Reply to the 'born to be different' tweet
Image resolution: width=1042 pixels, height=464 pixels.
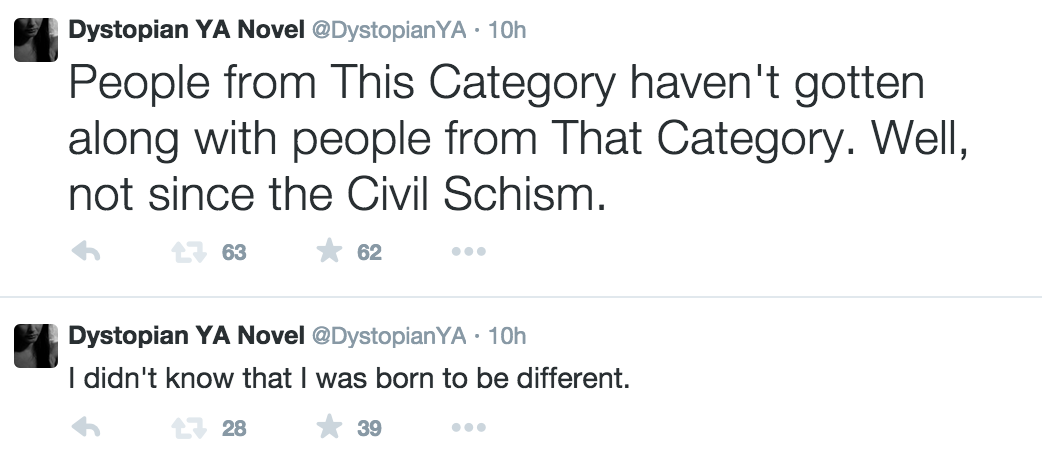click(x=87, y=429)
